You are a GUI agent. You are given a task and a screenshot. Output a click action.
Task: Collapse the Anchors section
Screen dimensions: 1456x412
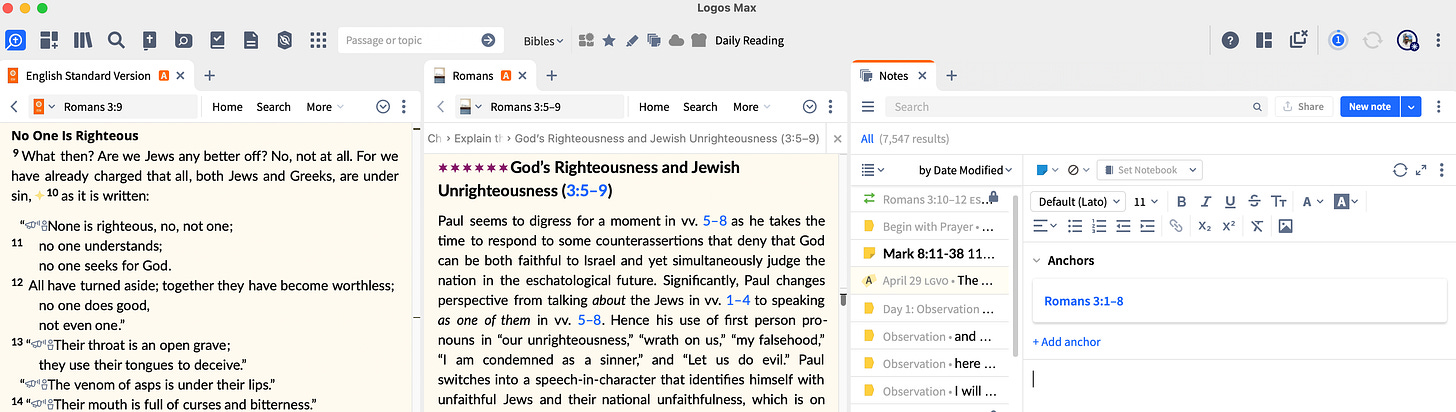coord(1037,261)
